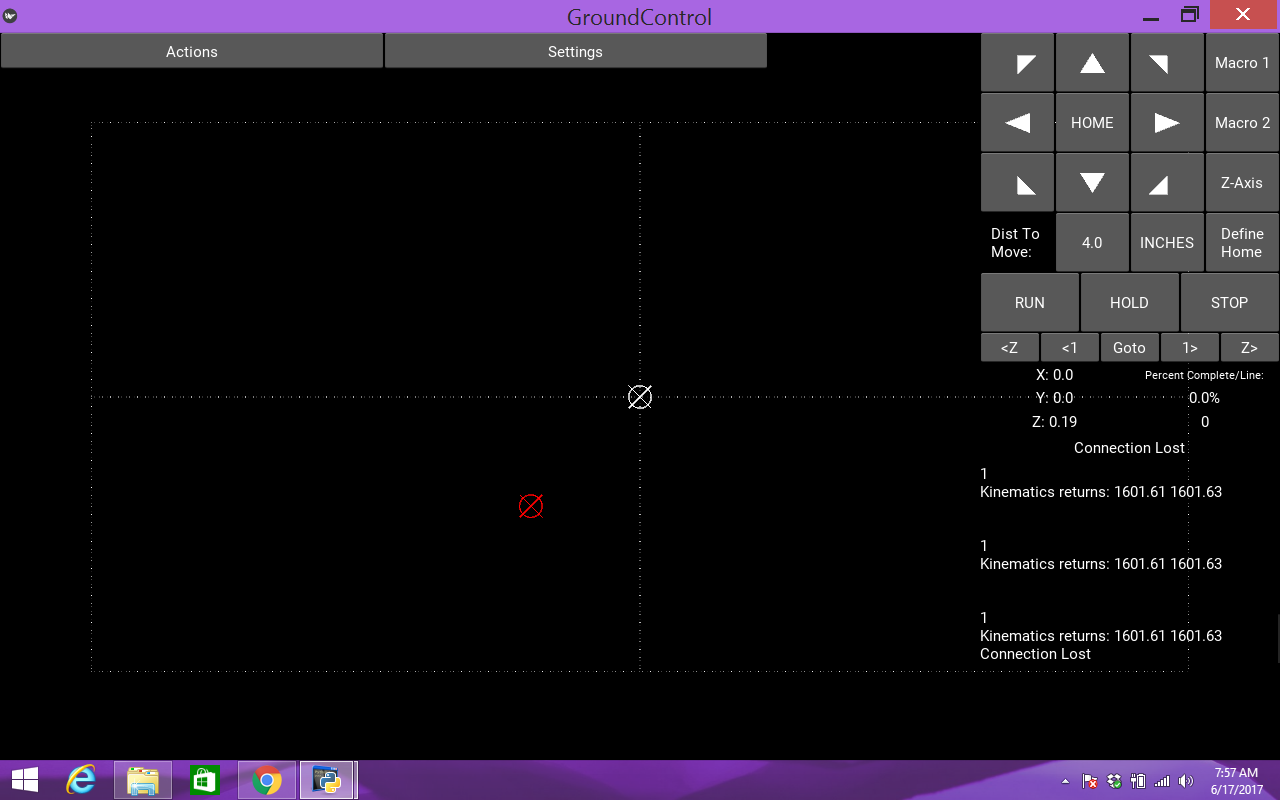1280x800 pixels.
Task: Open the Actions tab
Action: pos(191,51)
